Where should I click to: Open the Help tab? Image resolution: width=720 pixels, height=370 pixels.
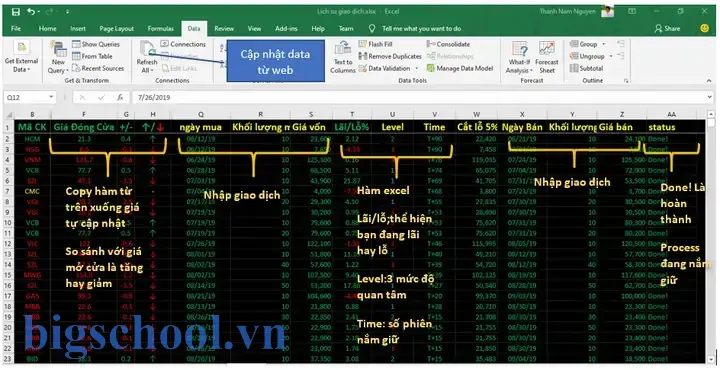pyautogui.click(x=318, y=28)
